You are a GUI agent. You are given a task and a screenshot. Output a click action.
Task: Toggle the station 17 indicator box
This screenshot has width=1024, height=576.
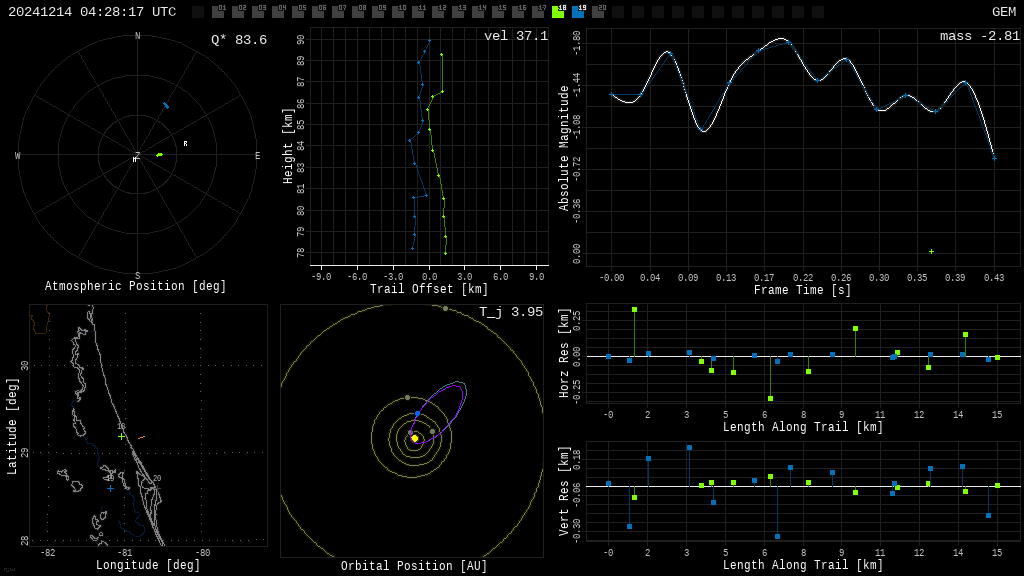538,12
